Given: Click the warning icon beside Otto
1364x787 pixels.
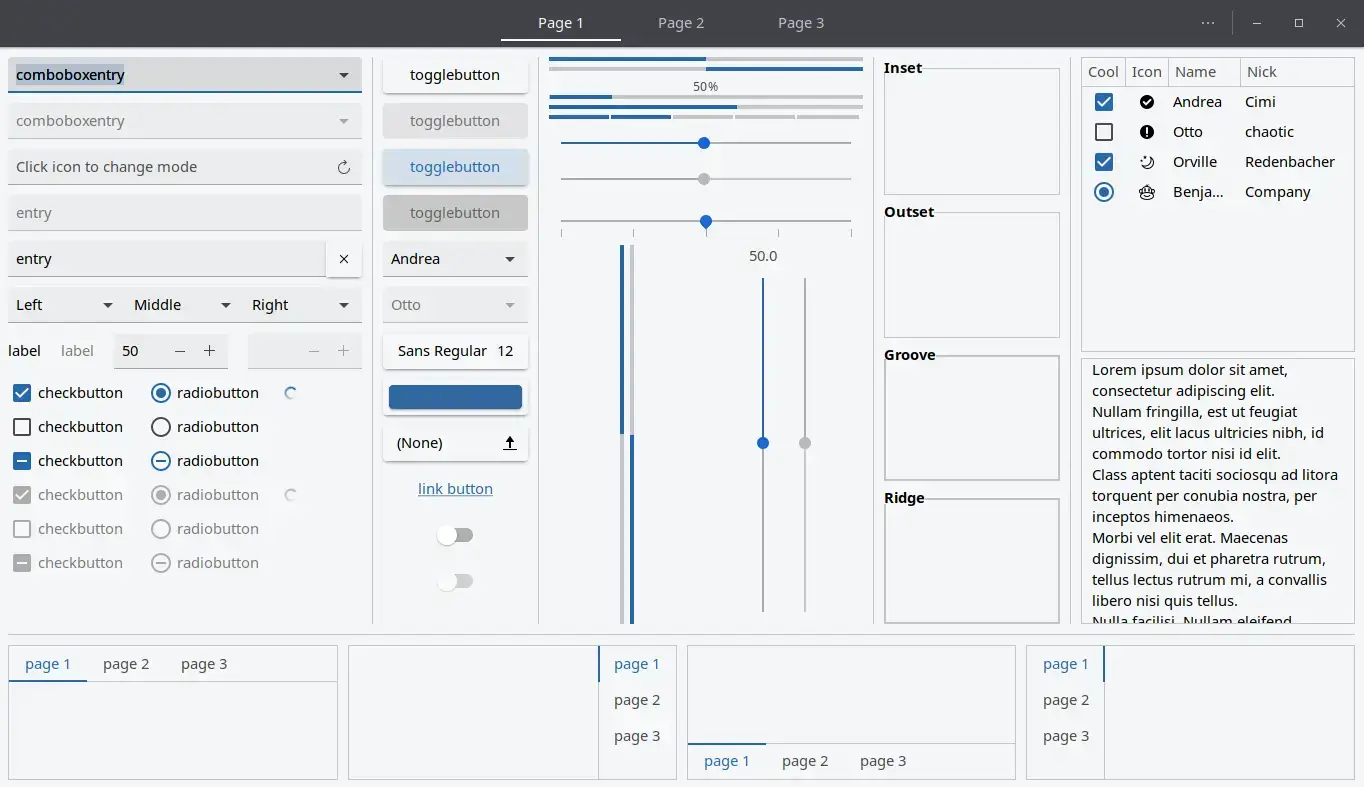Looking at the screenshot, I should click(1146, 131).
